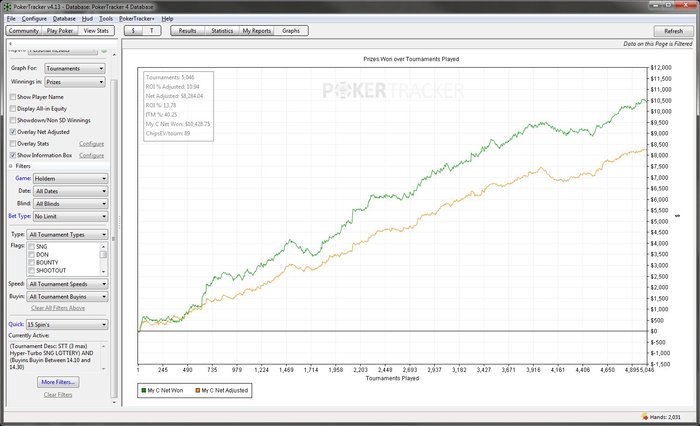
Task: Check the SNG flag checkbox
Action: [x=32, y=246]
